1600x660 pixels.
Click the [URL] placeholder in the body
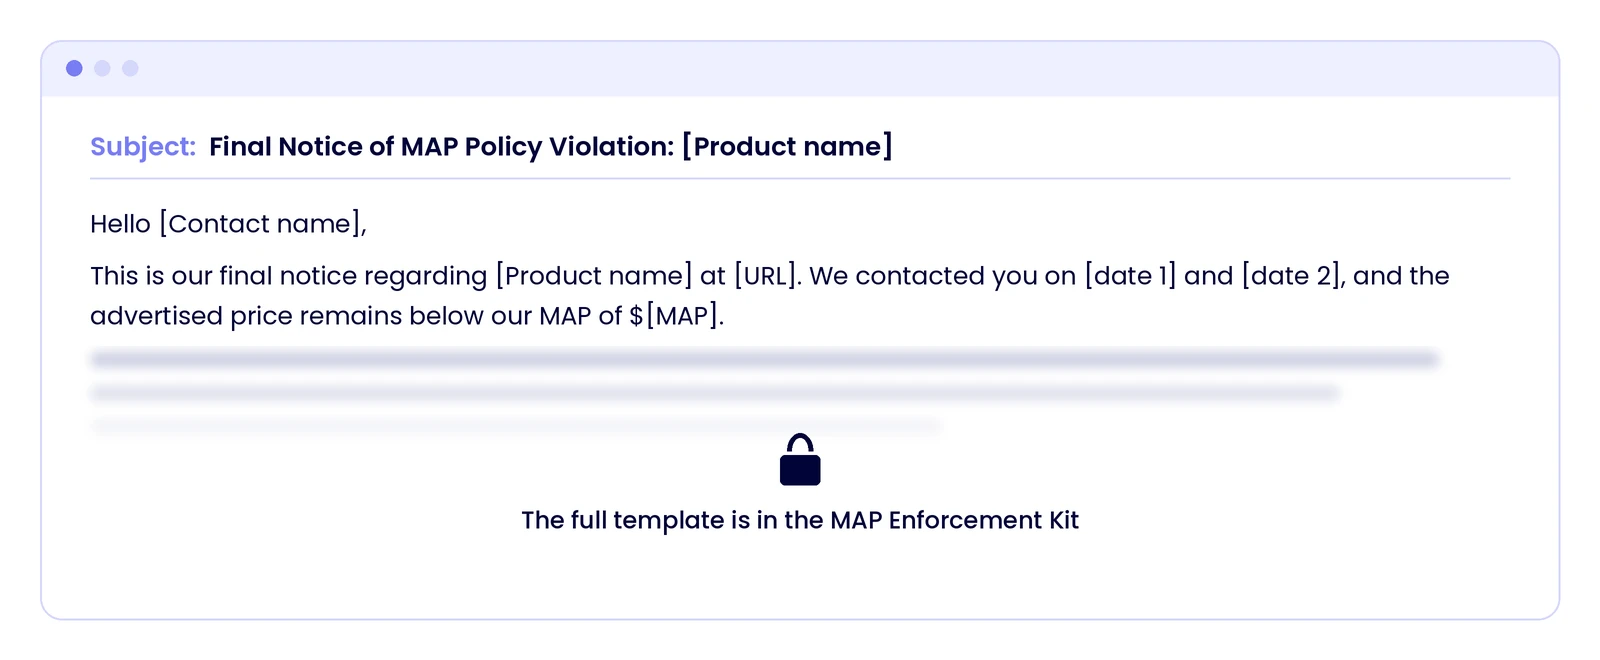pyautogui.click(x=767, y=276)
